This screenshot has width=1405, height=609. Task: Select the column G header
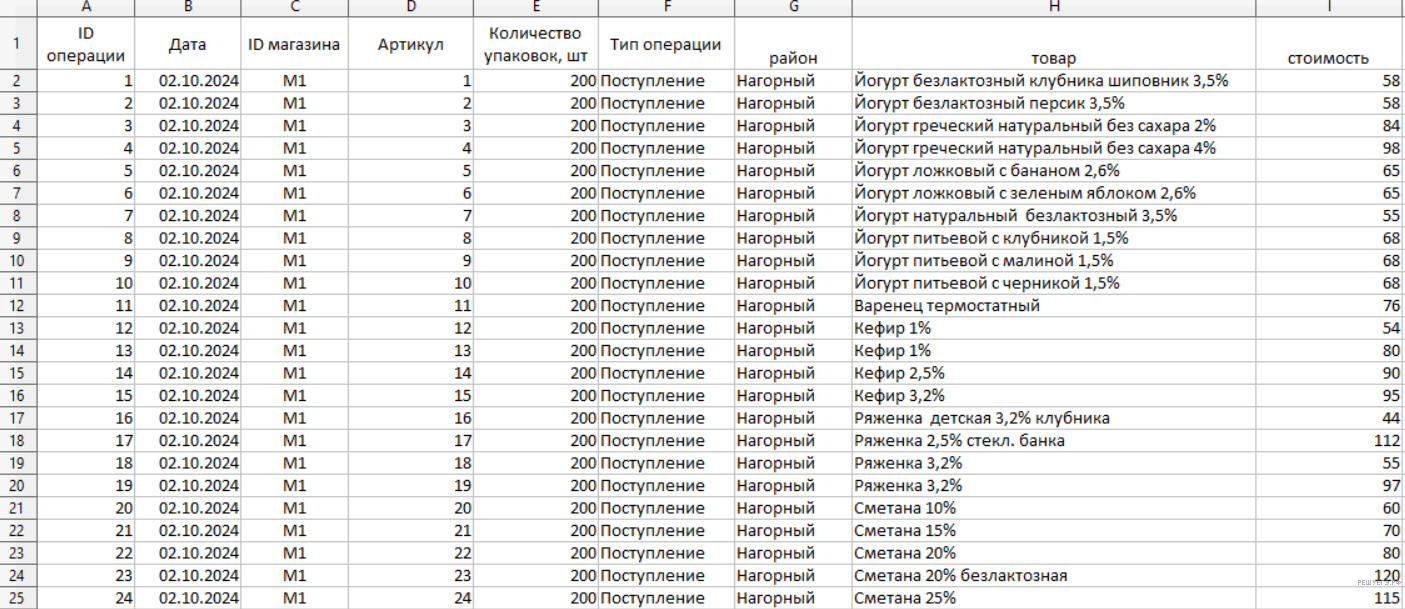click(x=793, y=7)
